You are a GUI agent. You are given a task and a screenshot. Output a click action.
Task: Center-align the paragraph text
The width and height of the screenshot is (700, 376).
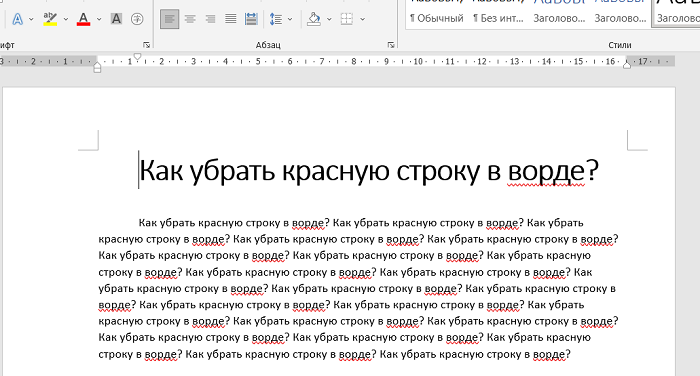click(x=190, y=19)
